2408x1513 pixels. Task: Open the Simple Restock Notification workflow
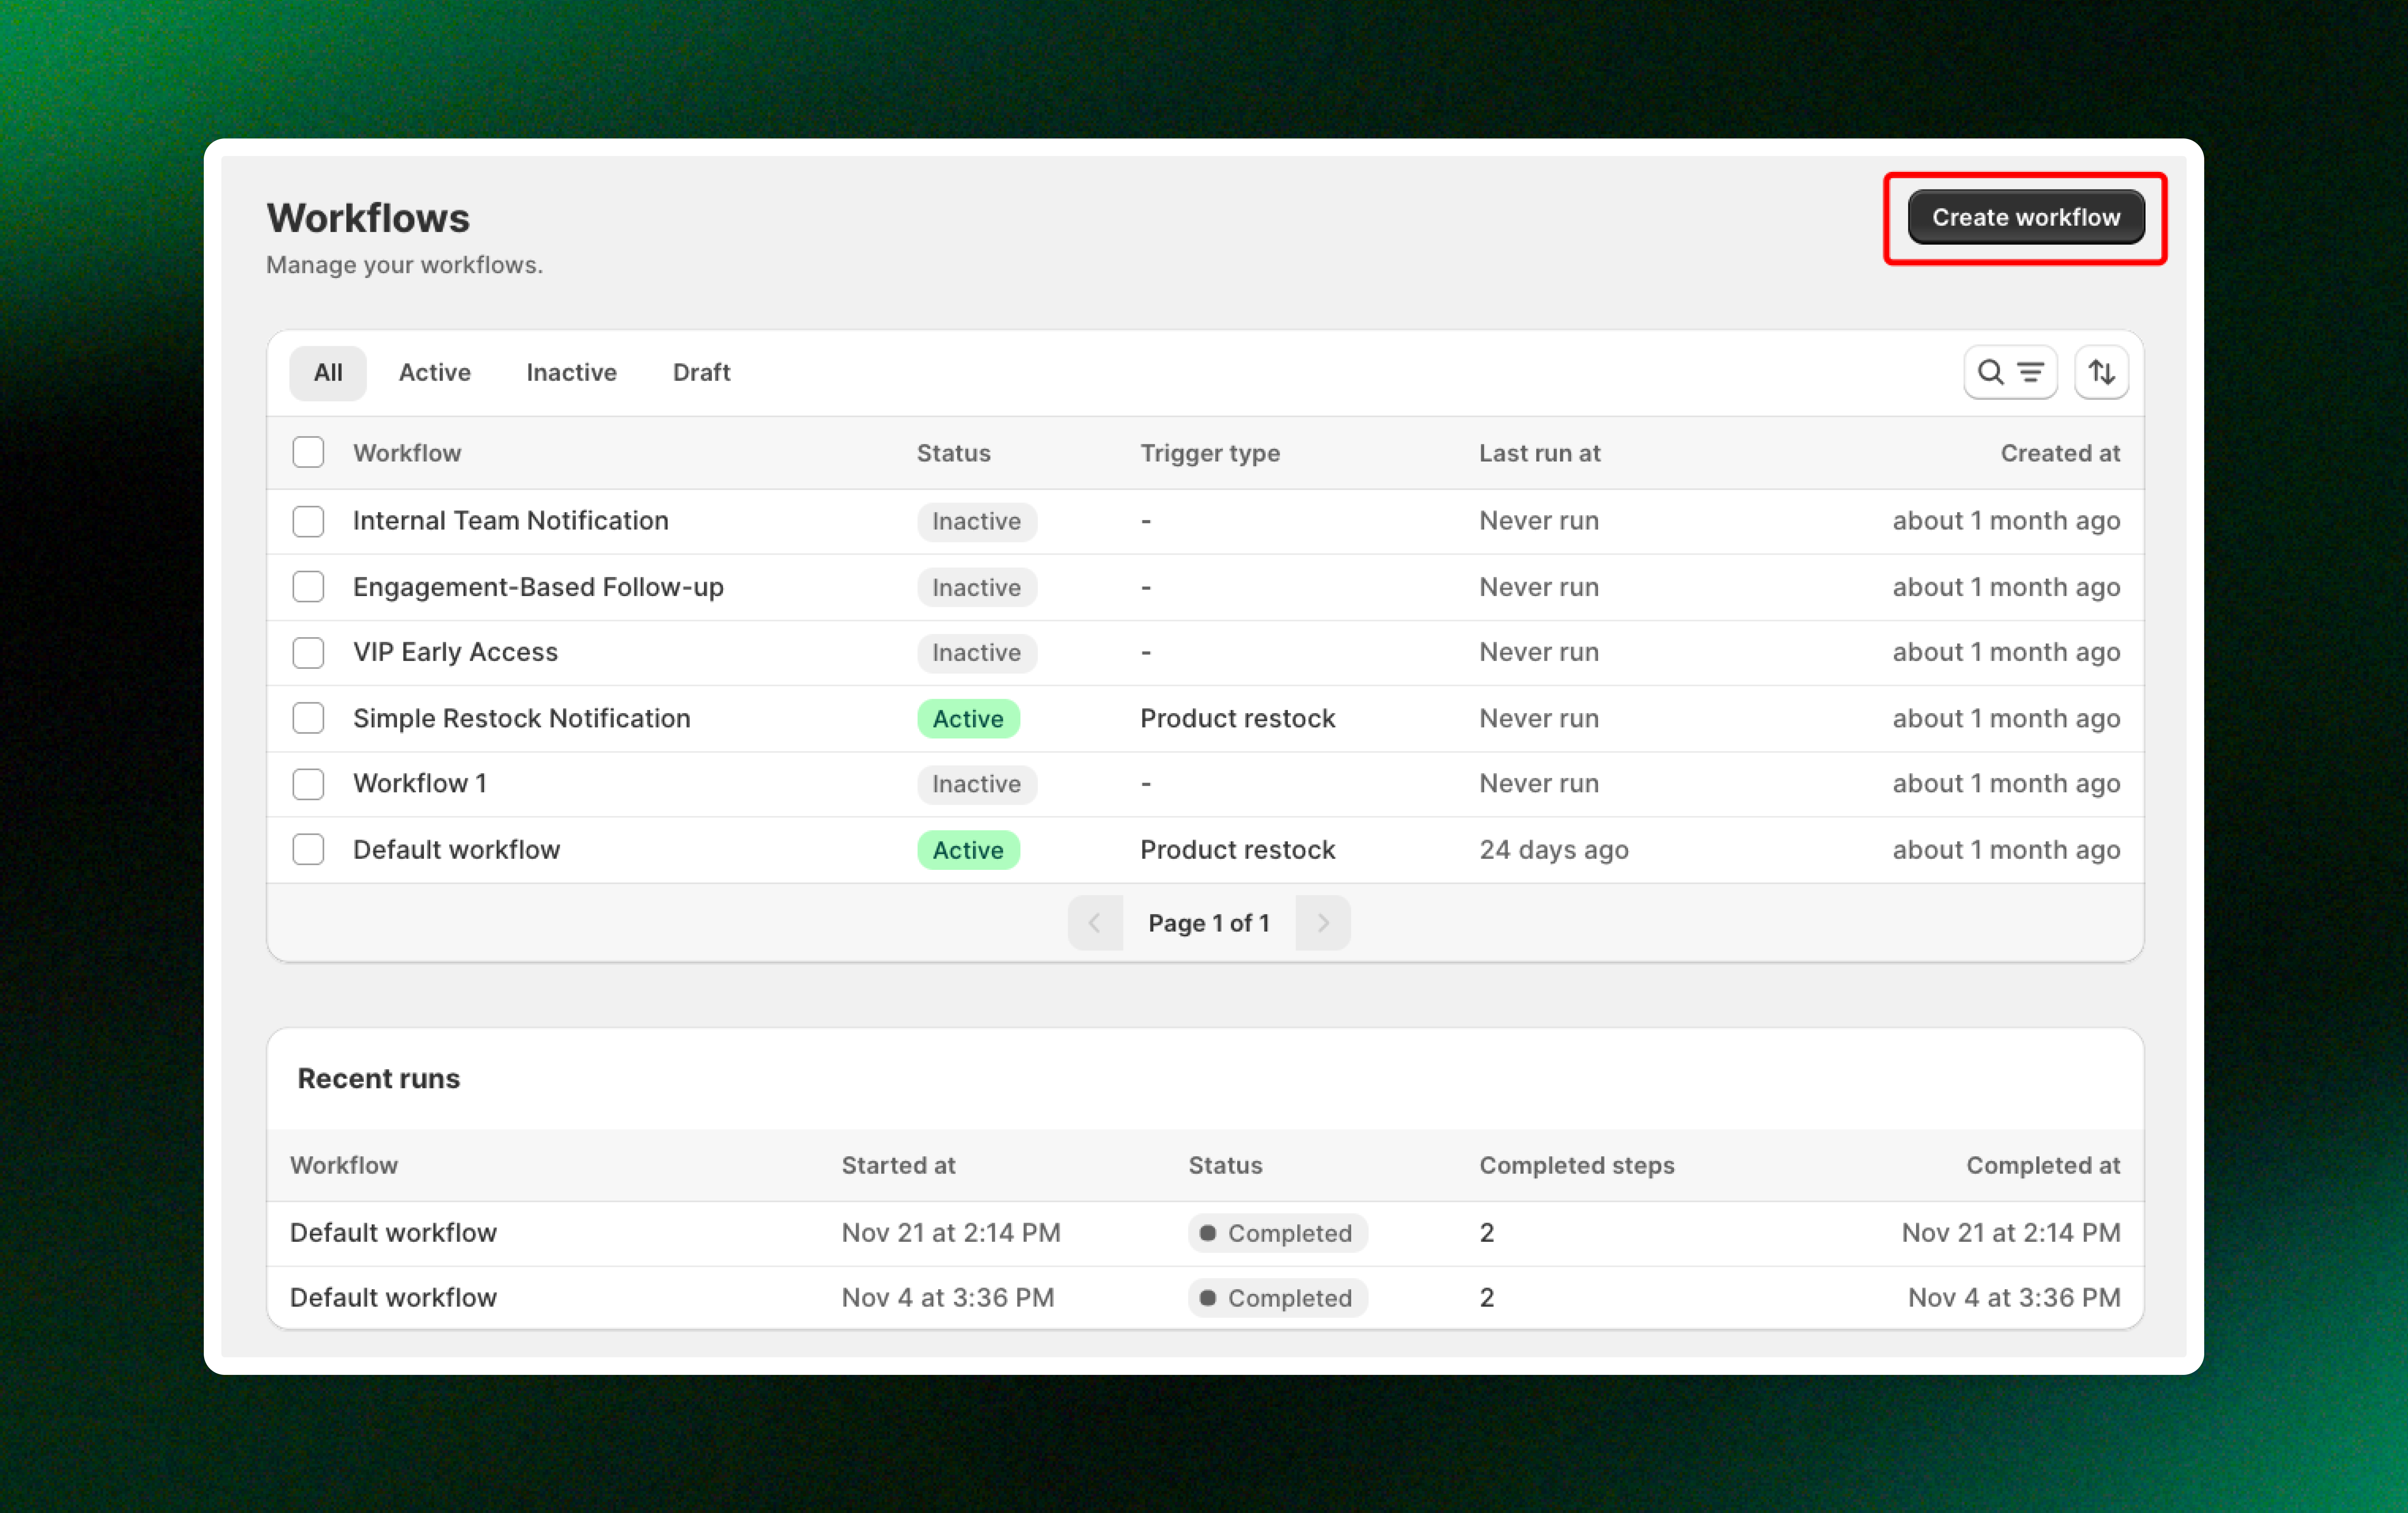[x=522, y=718]
